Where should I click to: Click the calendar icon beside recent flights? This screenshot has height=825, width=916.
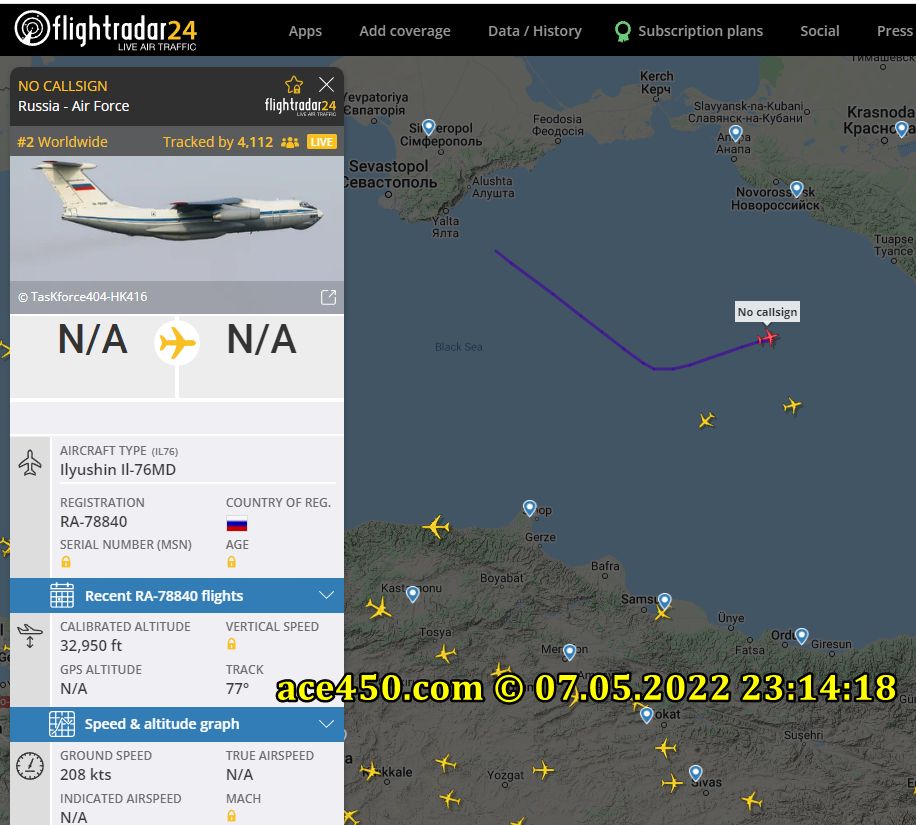pyautogui.click(x=62, y=595)
